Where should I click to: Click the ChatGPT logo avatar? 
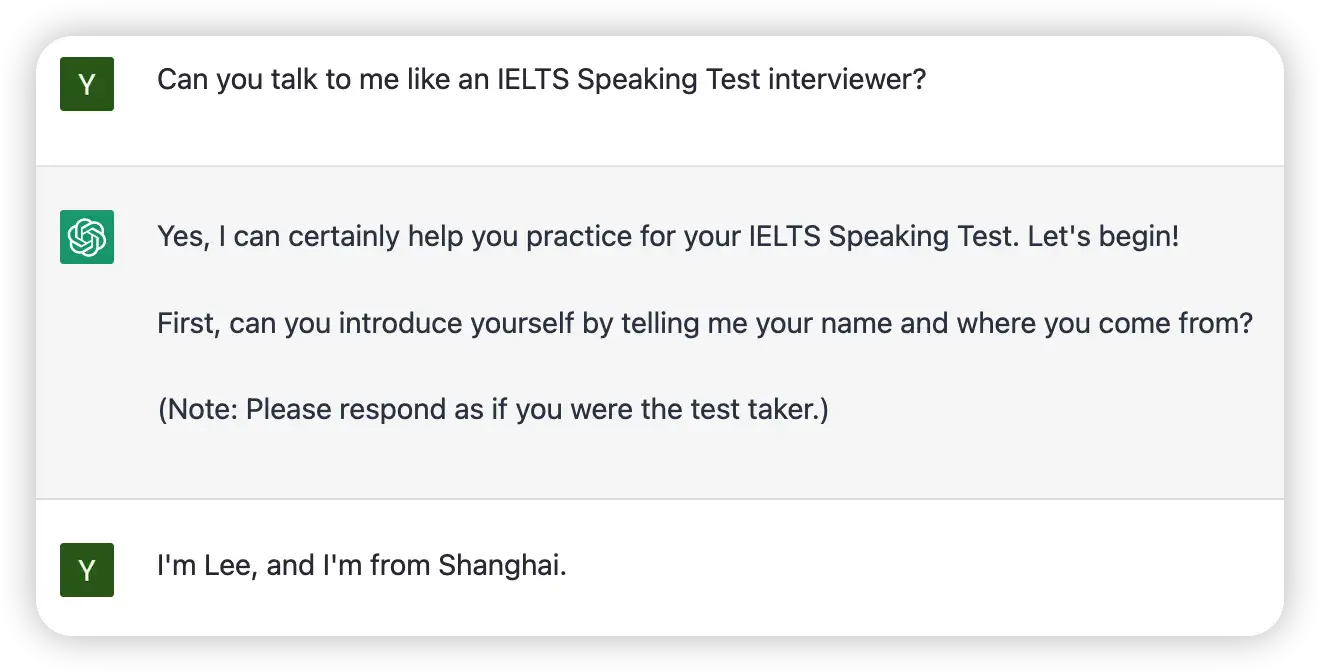click(x=87, y=237)
